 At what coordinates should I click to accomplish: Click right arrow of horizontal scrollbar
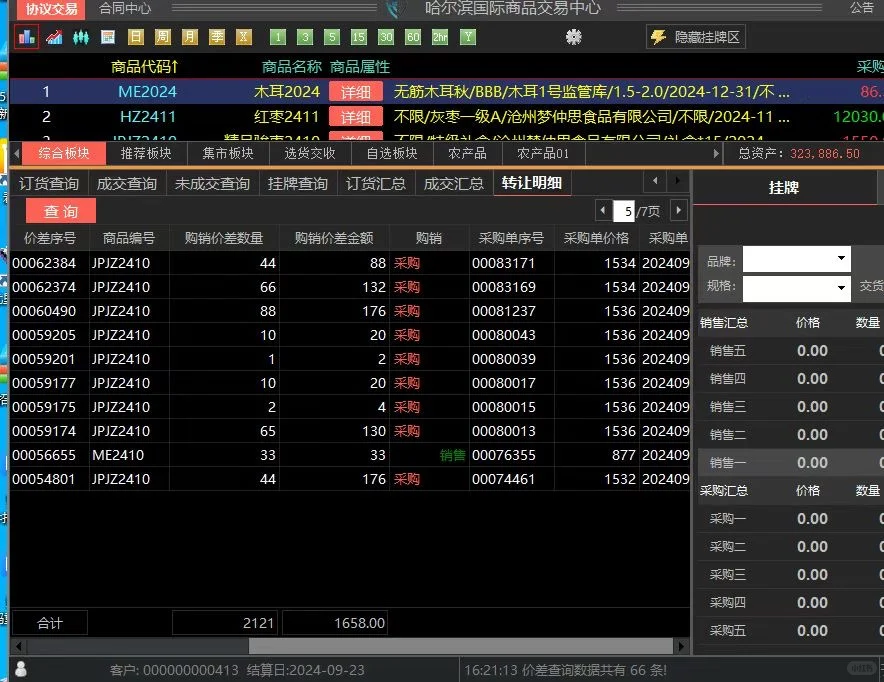pyautogui.click(x=682, y=646)
